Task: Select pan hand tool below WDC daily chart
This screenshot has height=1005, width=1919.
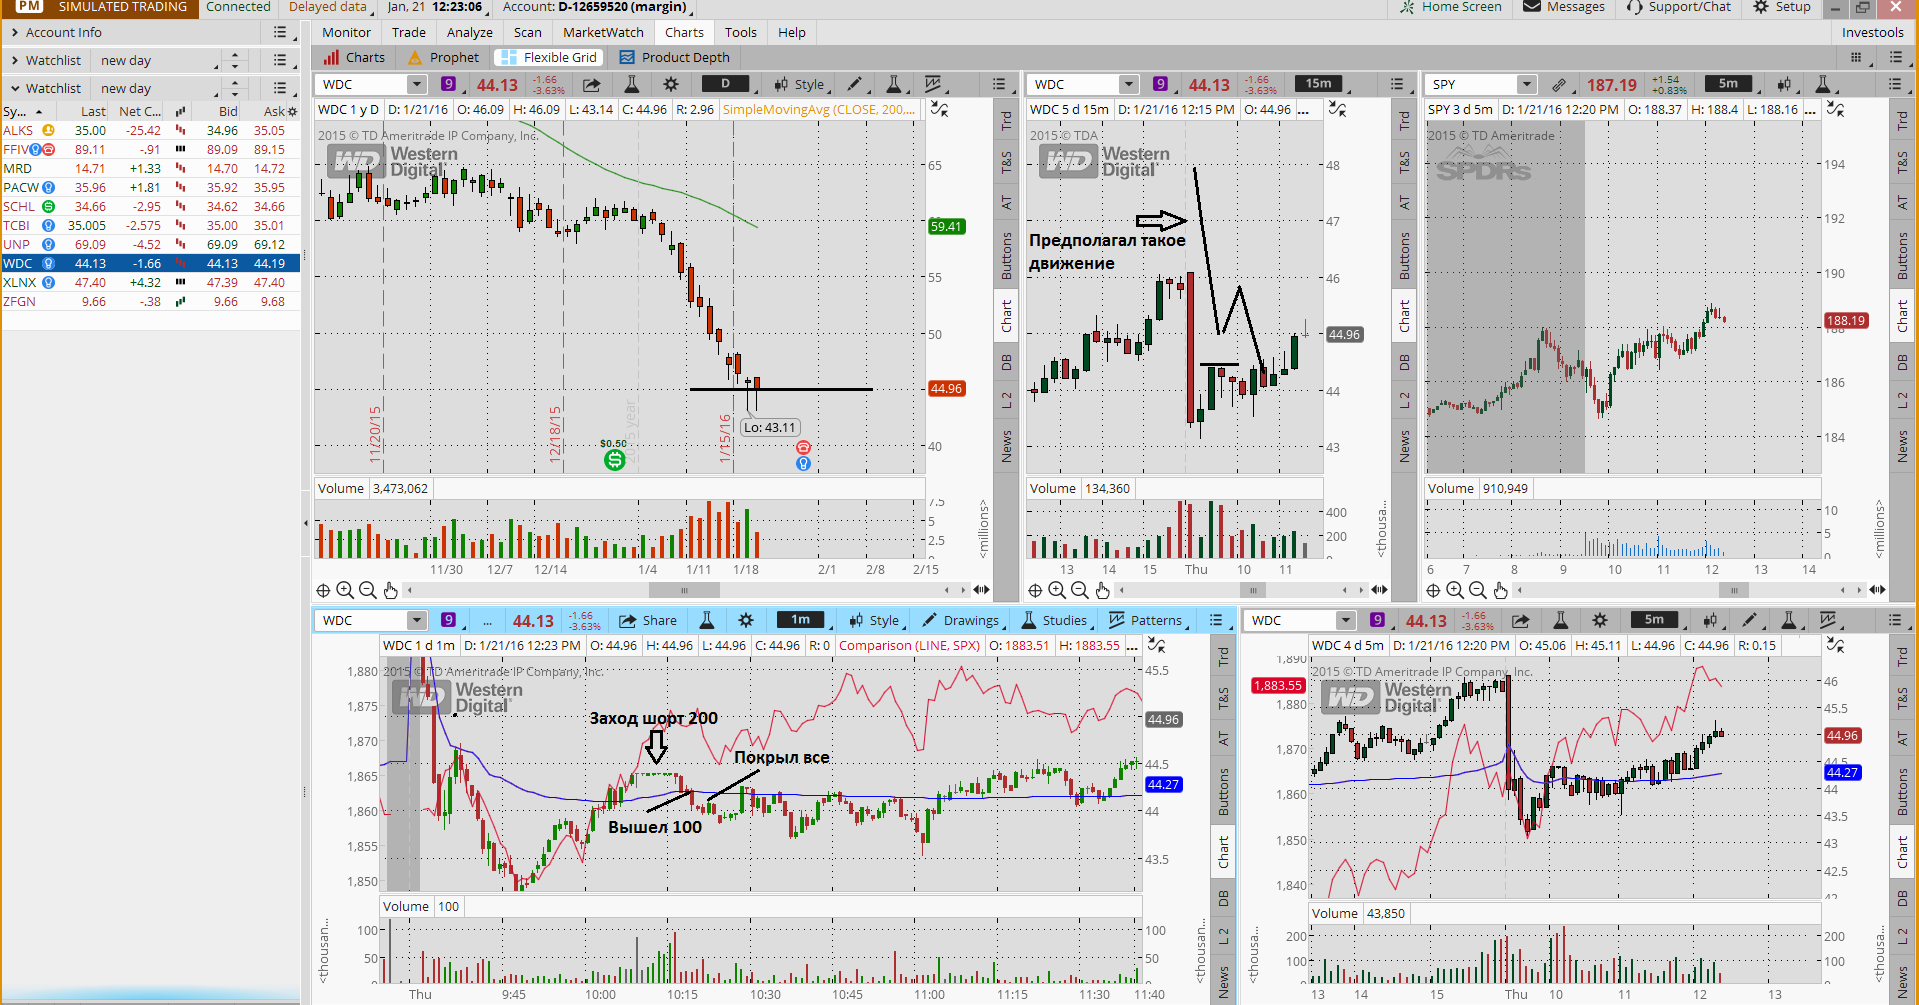Action: [x=390, y=590]
